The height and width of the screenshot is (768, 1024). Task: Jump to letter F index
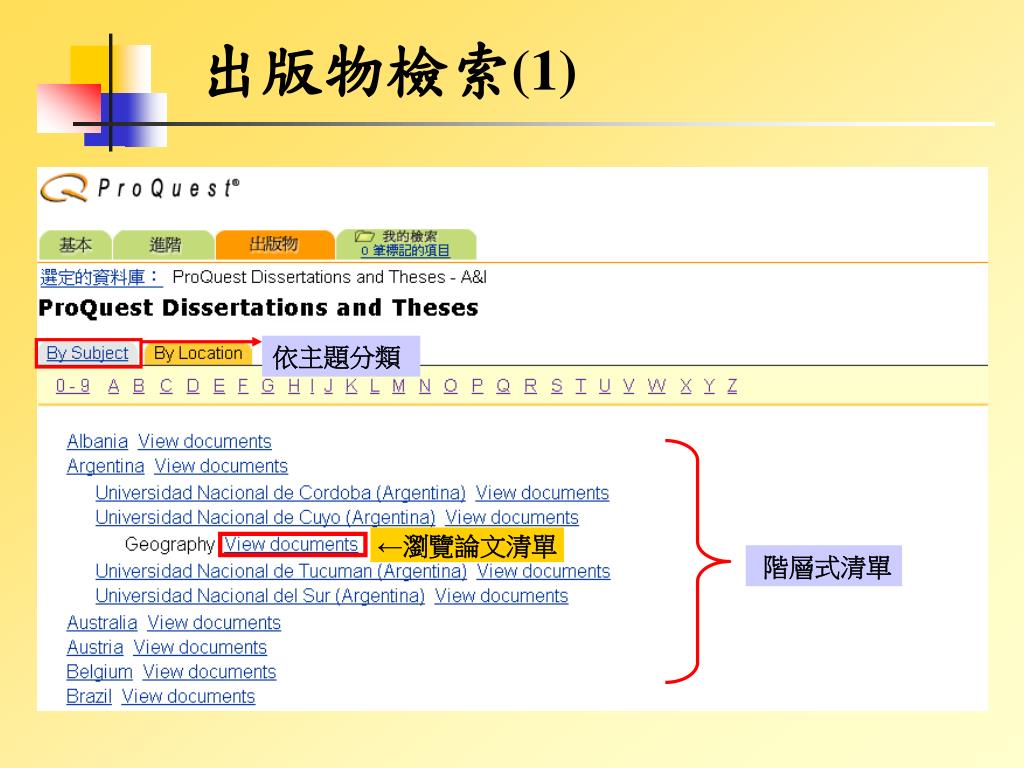pos(243,386)
